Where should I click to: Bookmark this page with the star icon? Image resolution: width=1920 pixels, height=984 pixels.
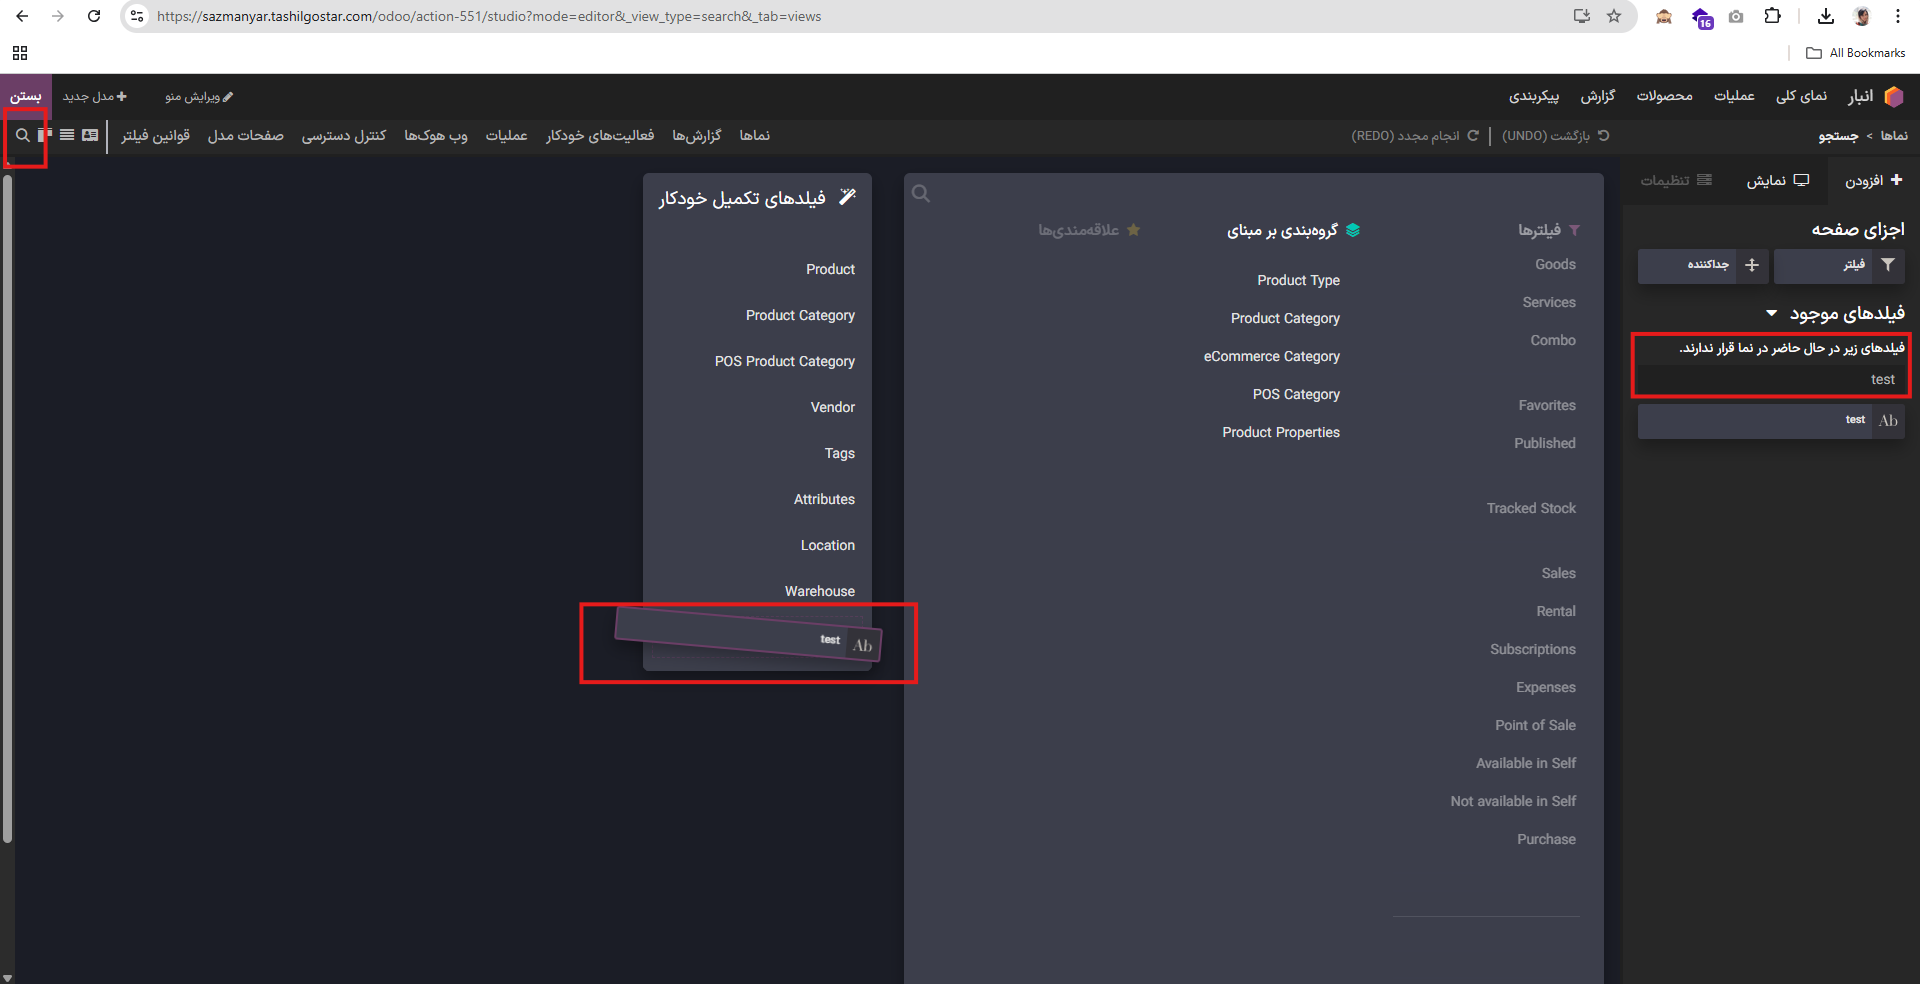(1614, 16)
